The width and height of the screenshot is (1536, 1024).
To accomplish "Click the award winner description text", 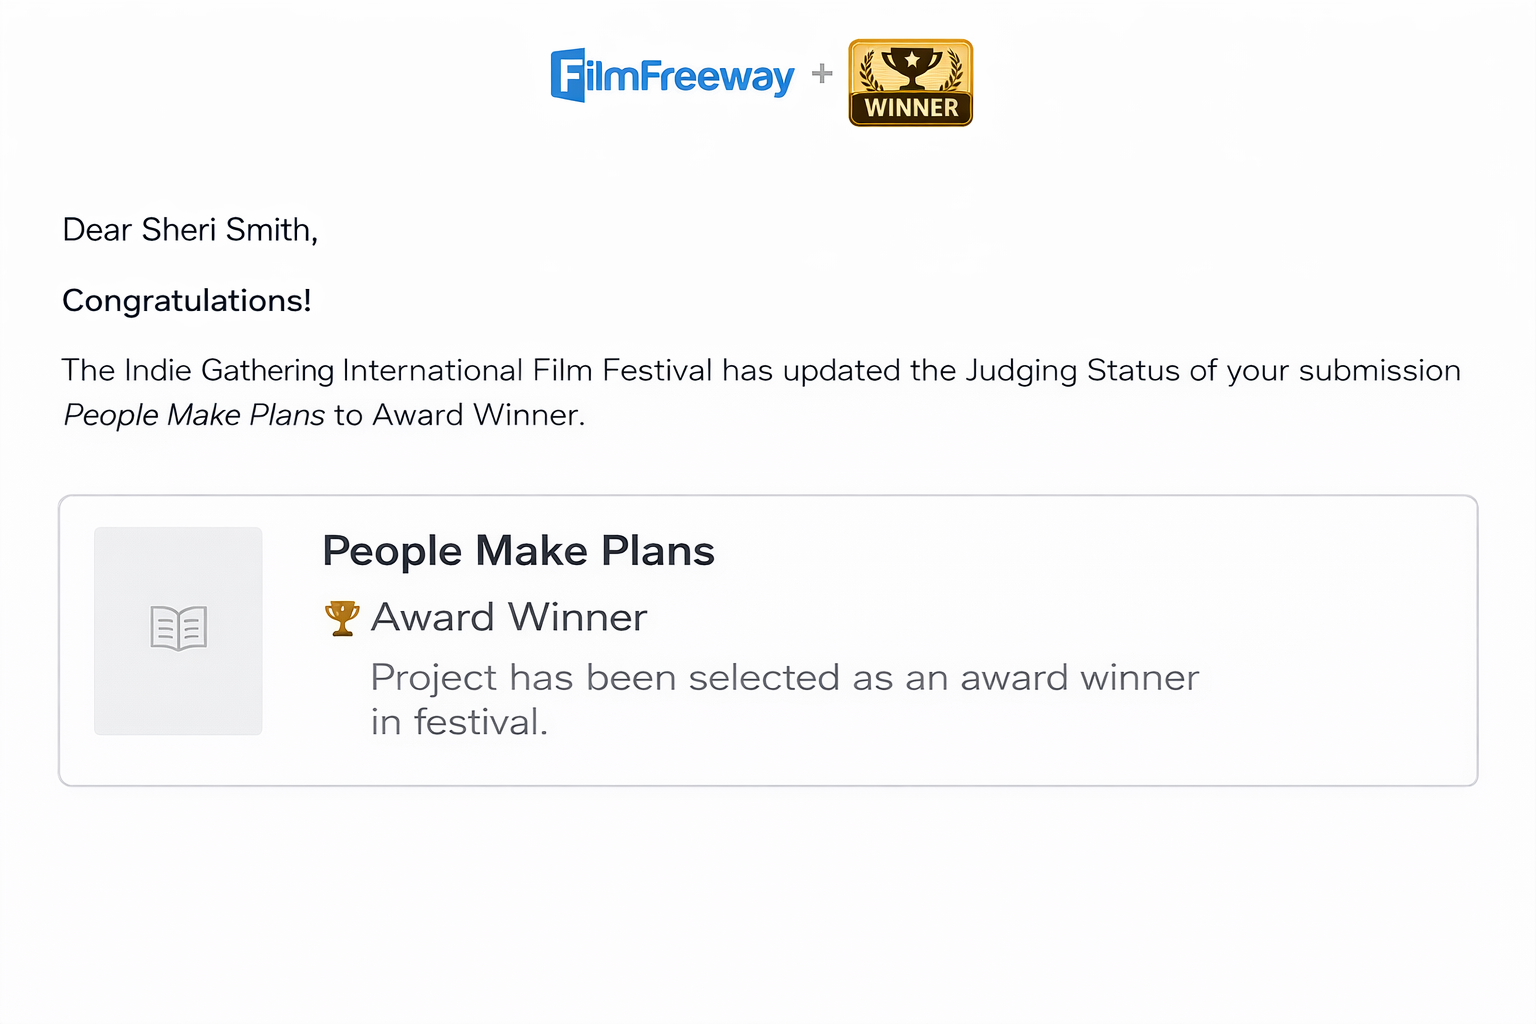I will click(785, 699).
